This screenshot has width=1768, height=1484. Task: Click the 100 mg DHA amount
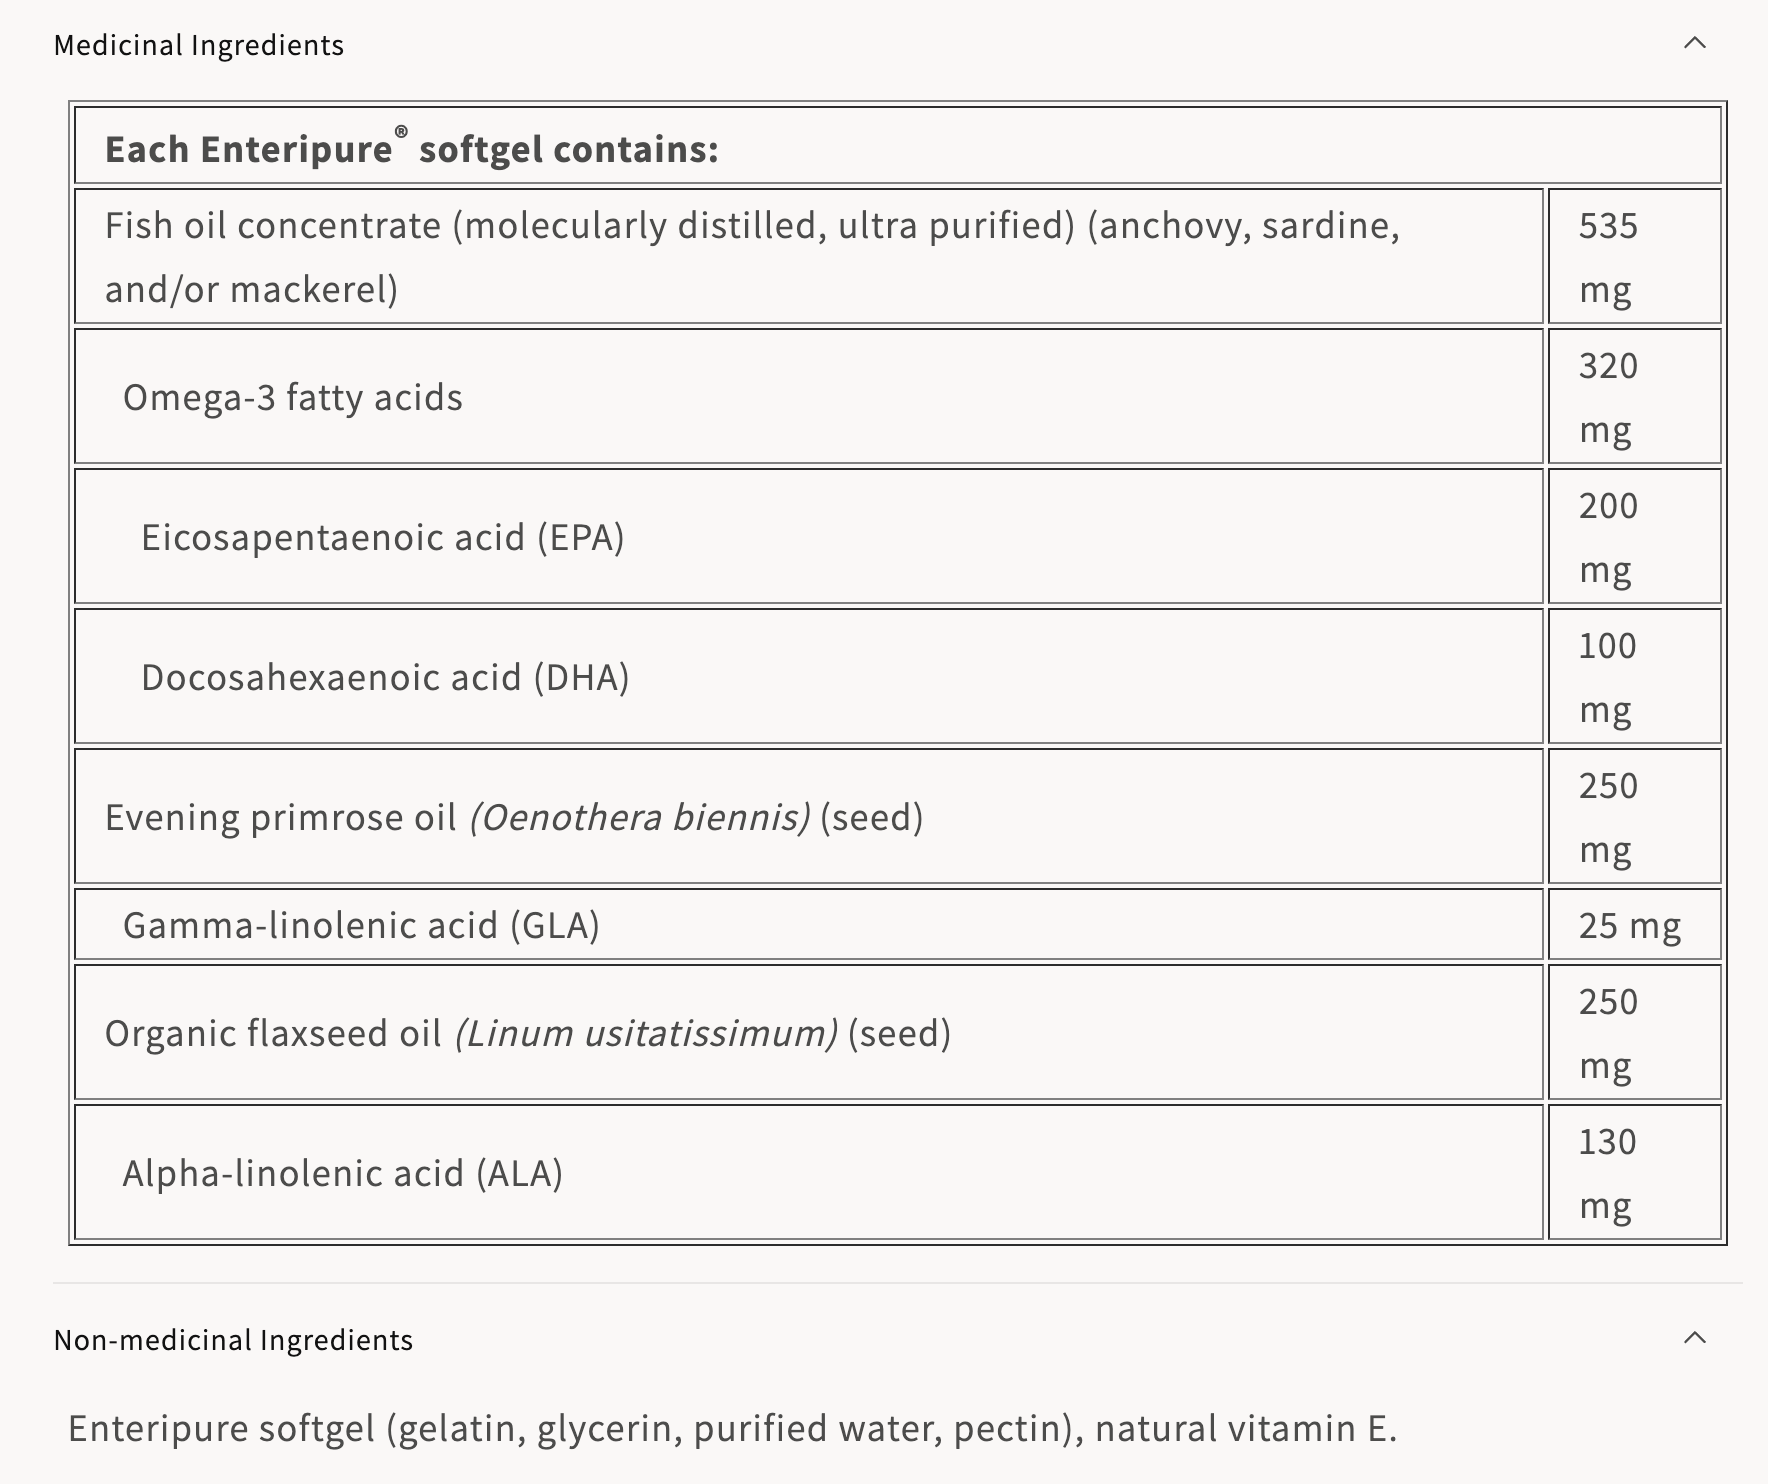(1608, 677)
